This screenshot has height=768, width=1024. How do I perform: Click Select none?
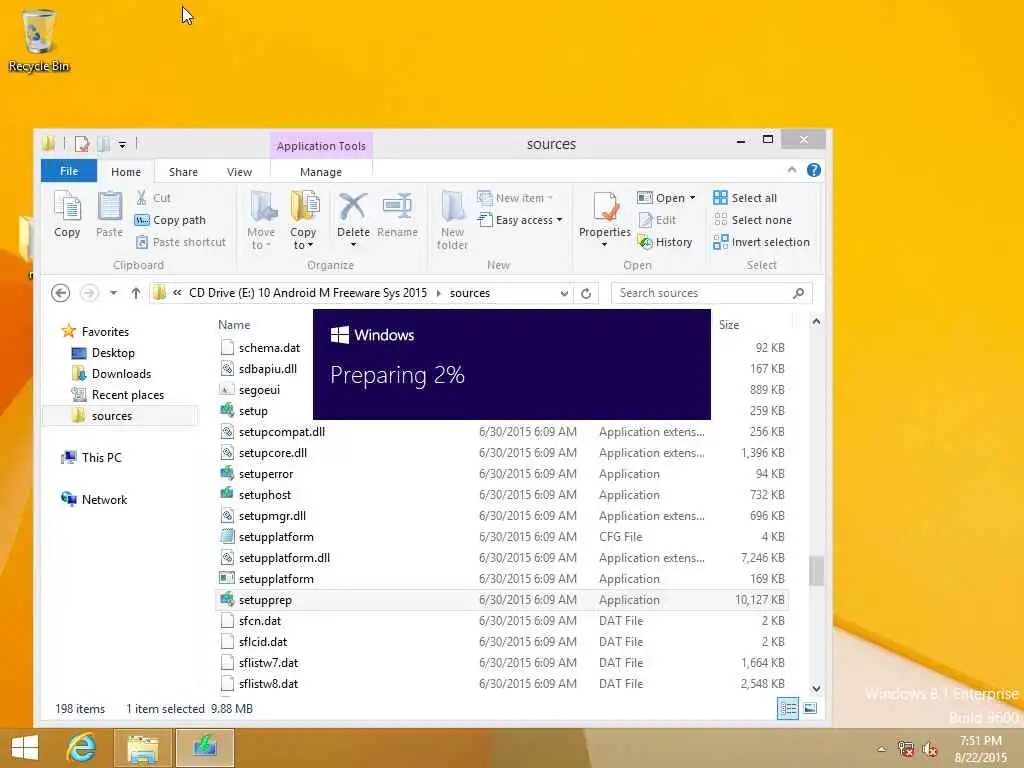752,220
